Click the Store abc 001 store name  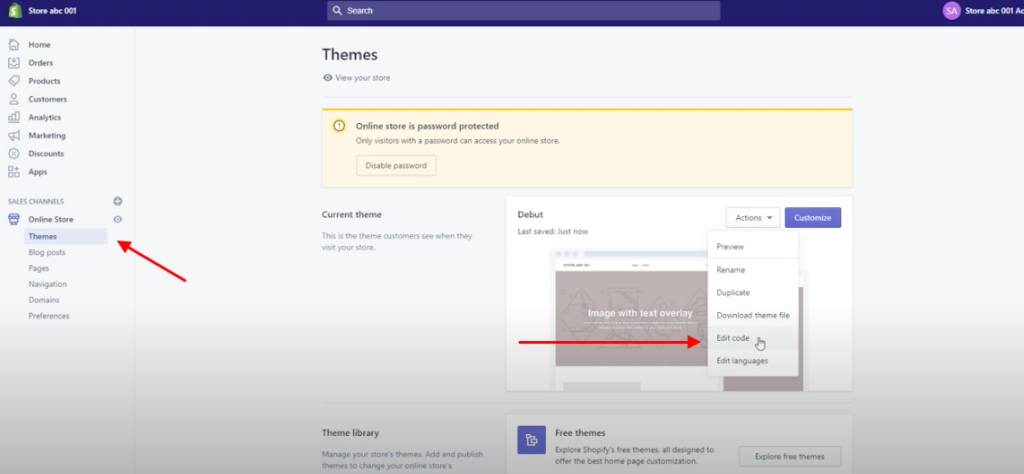click(52, 10)
